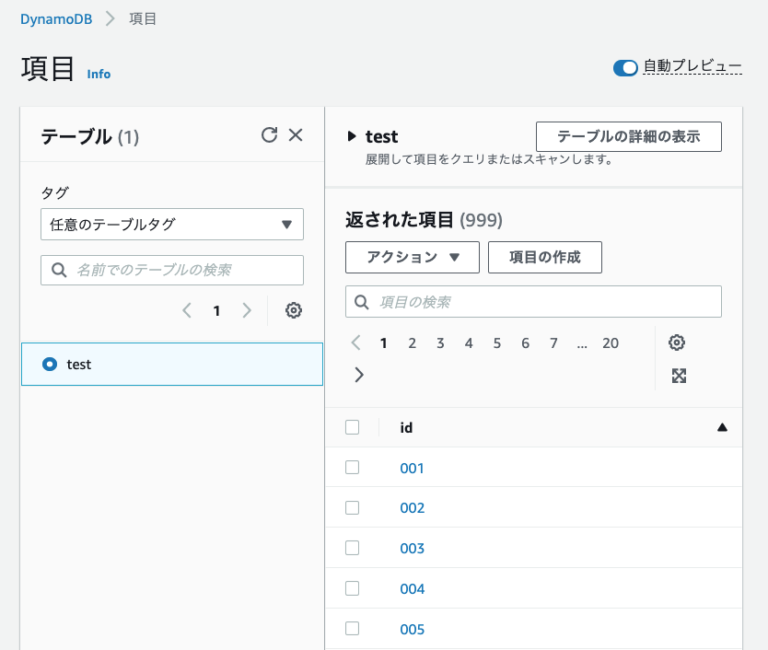
Task: Toggle the 自動プレビュー switch
Action: click(625, 68)
